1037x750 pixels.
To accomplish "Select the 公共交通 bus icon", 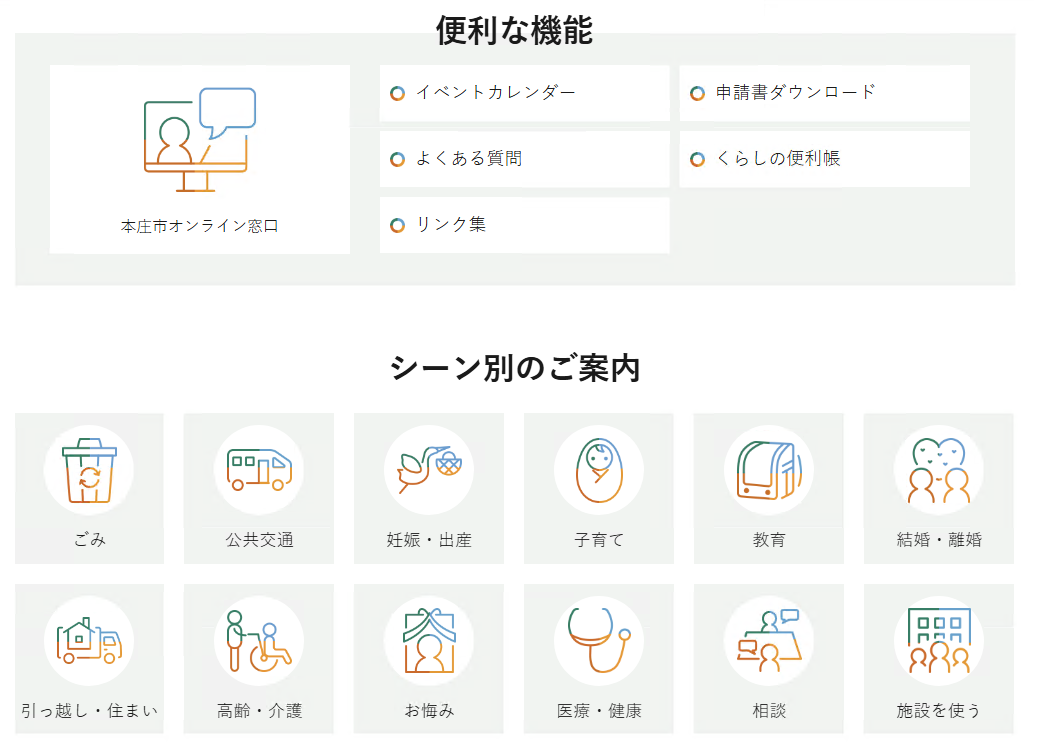I will [259, 469].
